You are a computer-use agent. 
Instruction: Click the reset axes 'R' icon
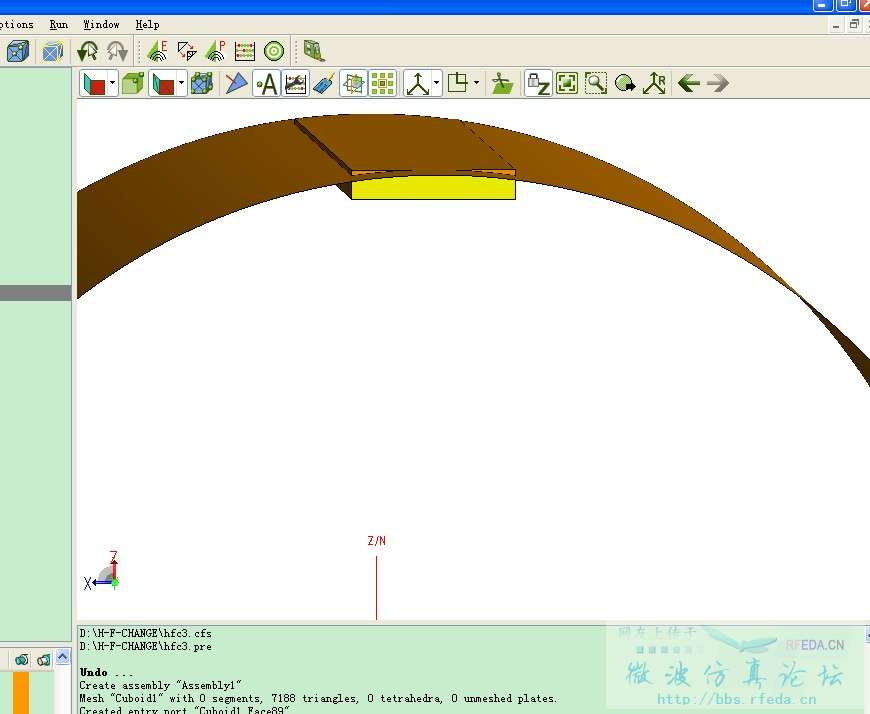654,84
